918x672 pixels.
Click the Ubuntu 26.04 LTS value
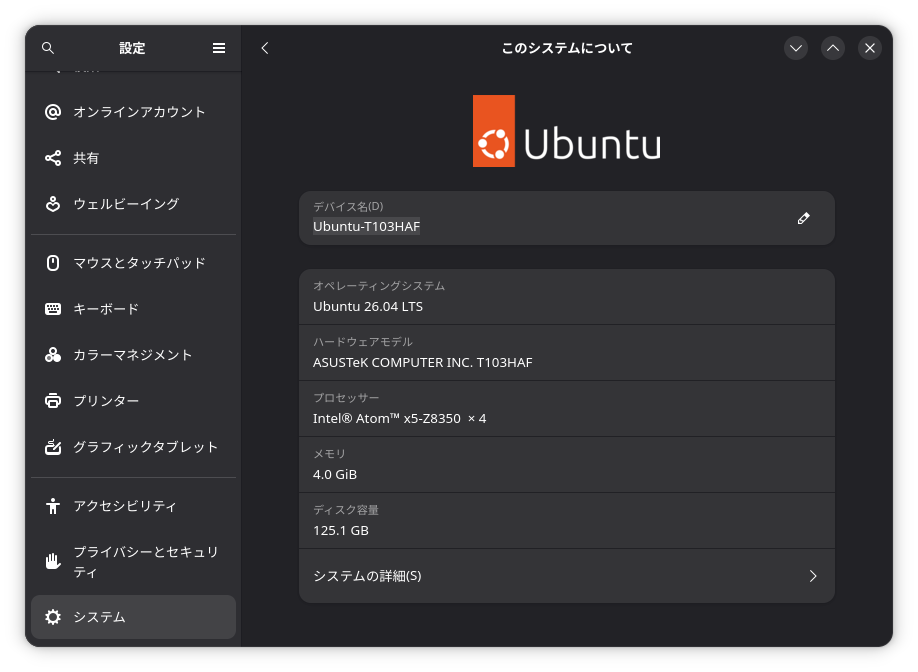[368, 307]
